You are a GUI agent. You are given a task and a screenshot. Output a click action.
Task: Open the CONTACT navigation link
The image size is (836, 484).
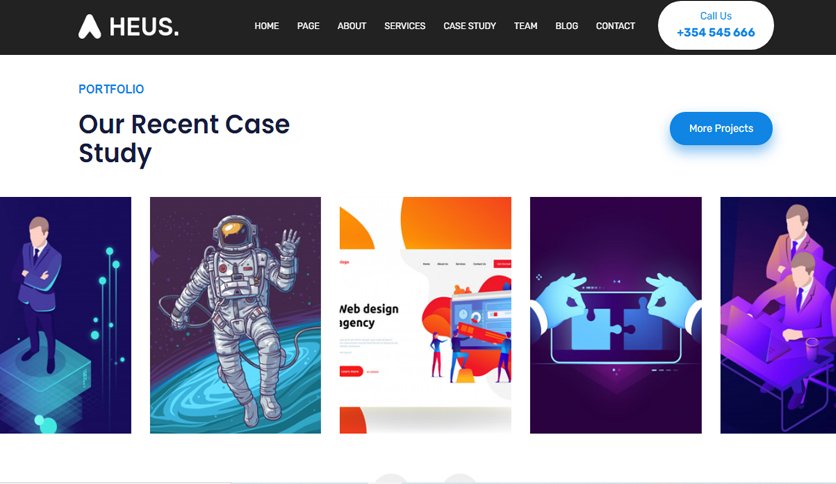[x=615, y=26]
